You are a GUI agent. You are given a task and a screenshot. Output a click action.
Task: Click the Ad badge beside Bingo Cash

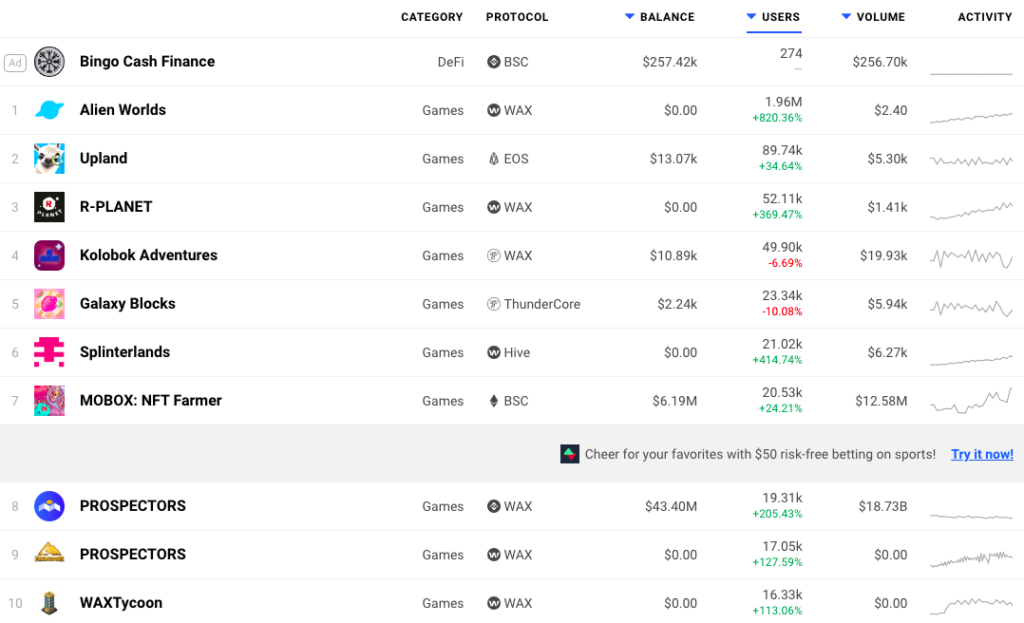[15, 62]
